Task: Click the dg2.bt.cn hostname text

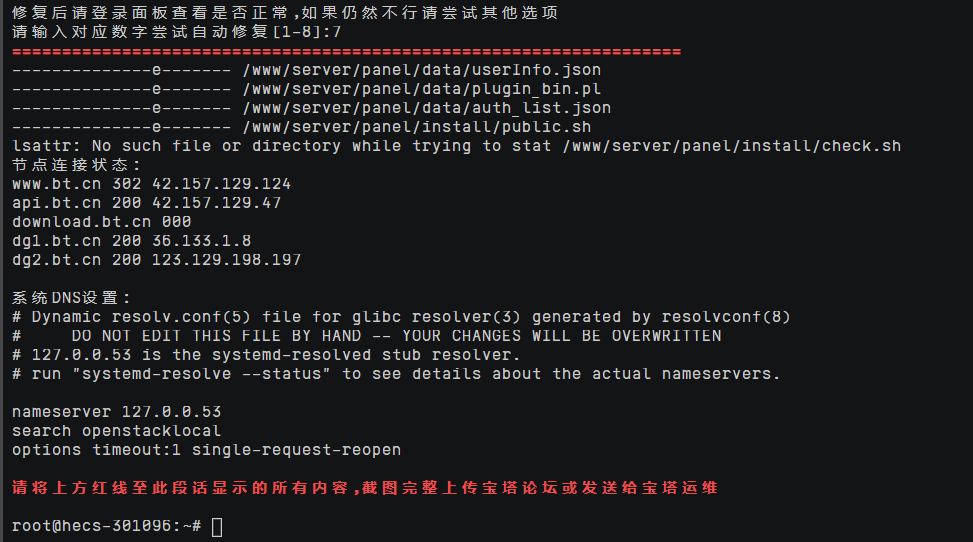Action: pyautogui.click(x=56, y=260)
